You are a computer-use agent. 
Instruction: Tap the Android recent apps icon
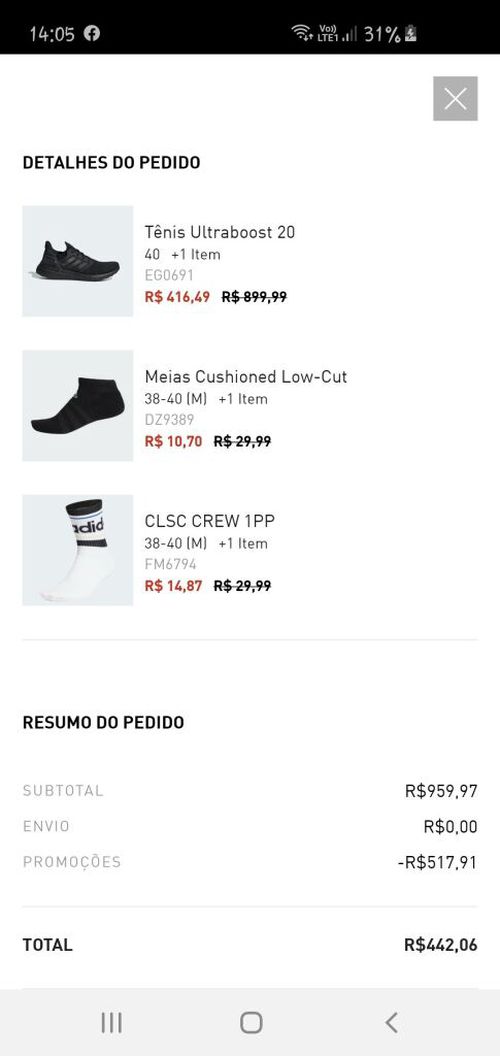pyautogui.click(x=111, y=1022)
